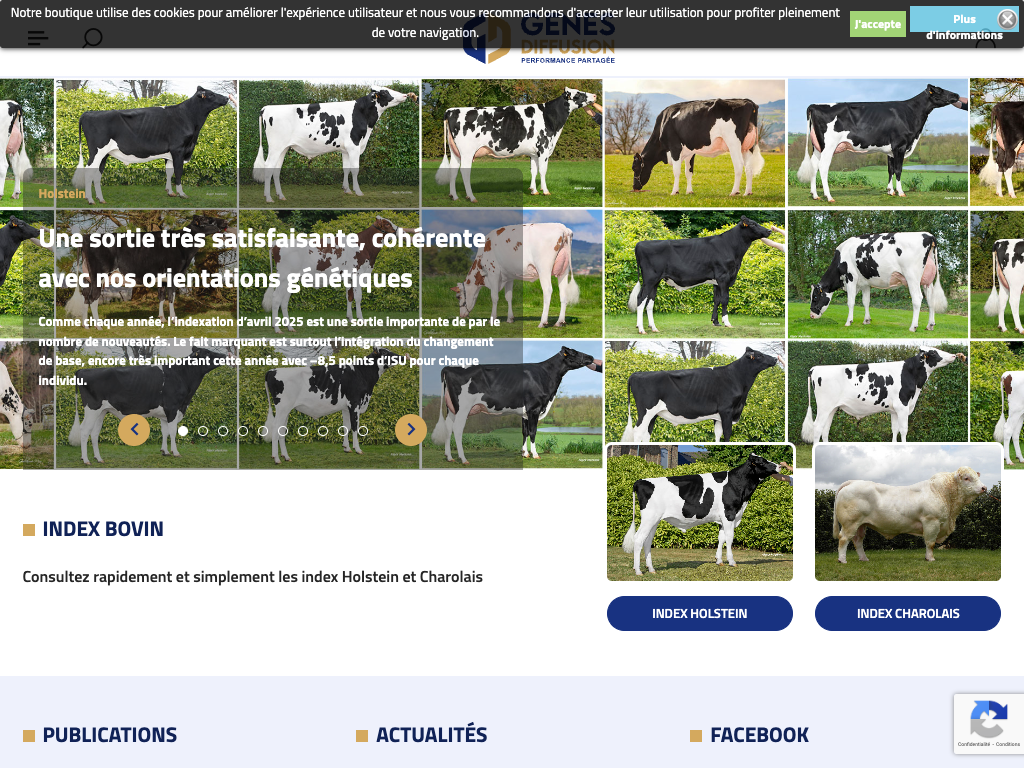Open the INDEX HOLSTEIN page
Viewport: 1024px width, 768px height.
699,613
